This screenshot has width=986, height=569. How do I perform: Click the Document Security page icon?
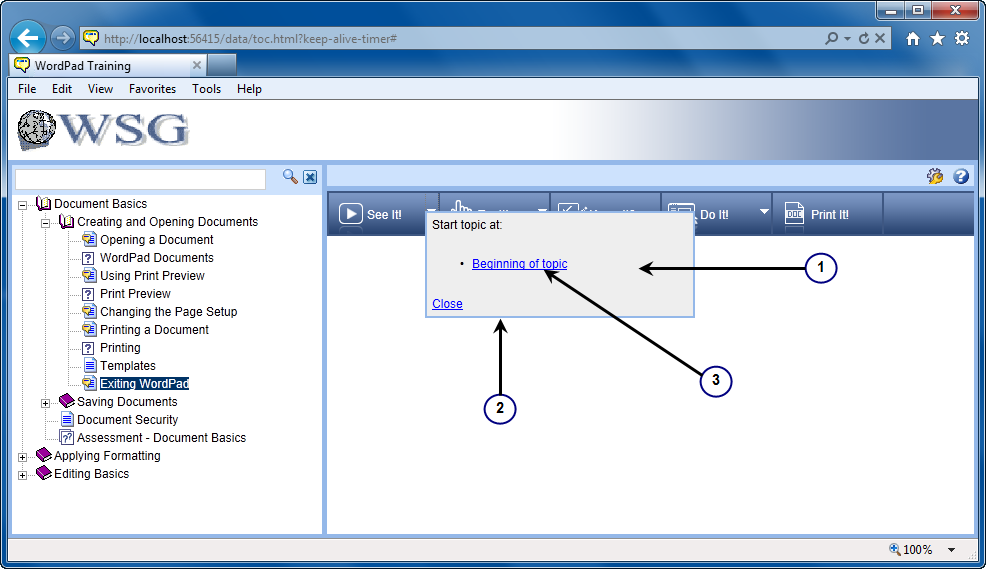[x=67, y=419]
